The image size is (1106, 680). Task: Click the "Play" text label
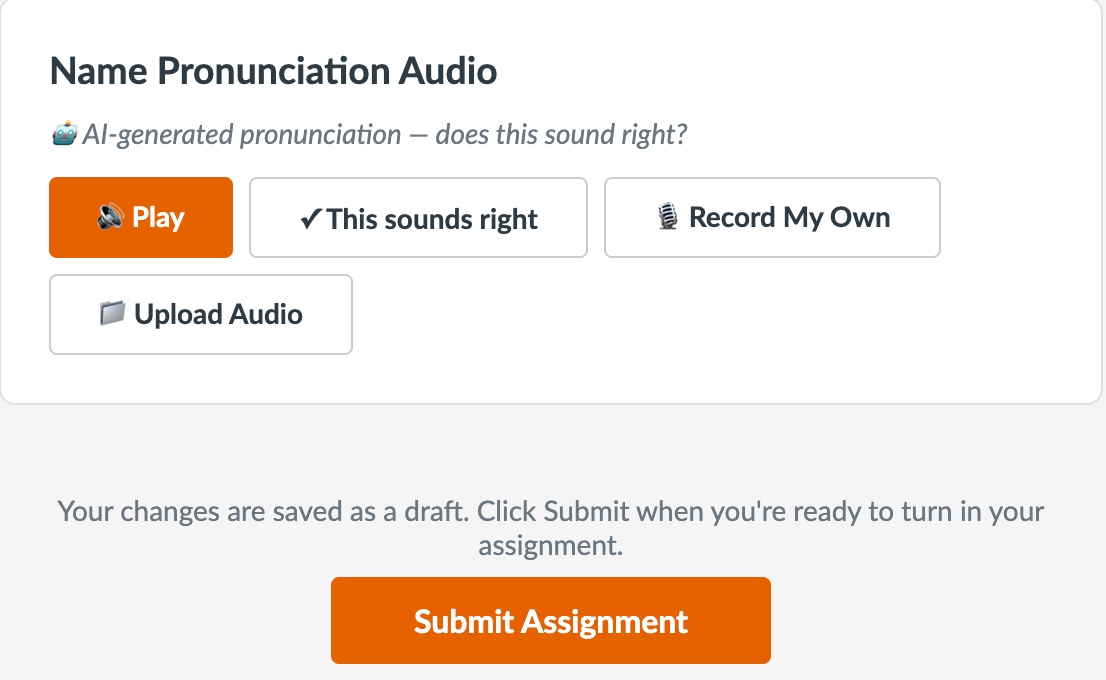[158, 218]
